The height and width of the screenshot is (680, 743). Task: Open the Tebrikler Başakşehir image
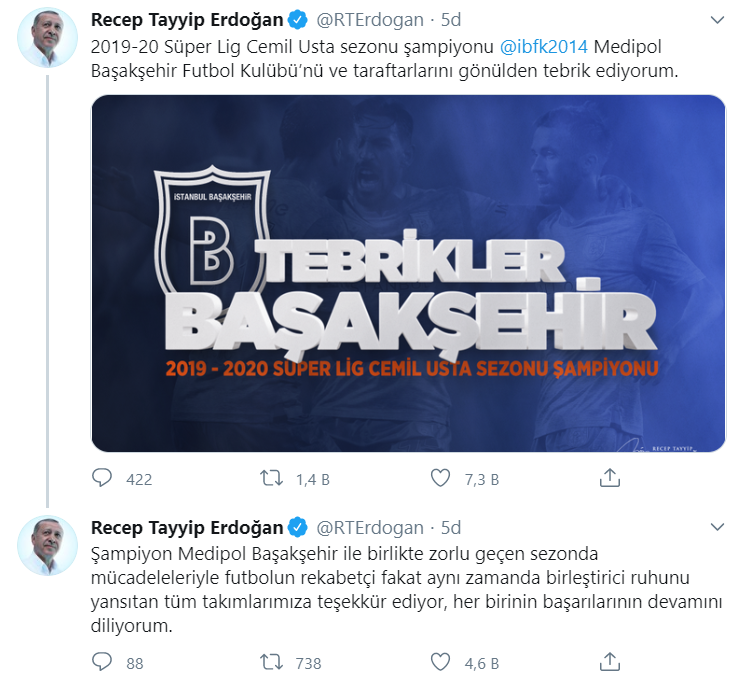408,273
